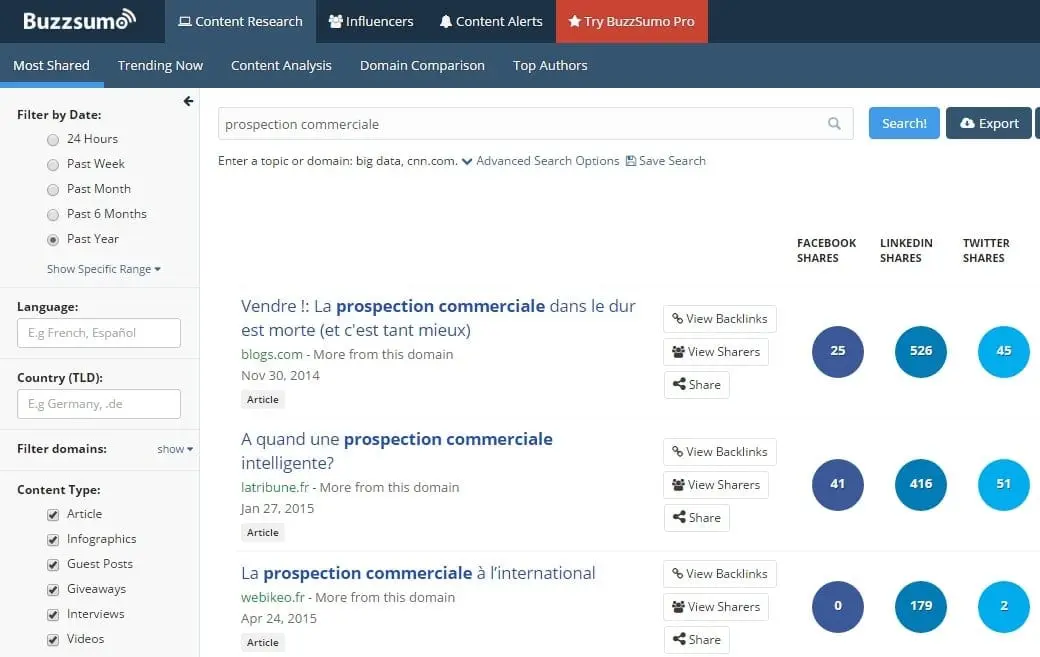This screenshot has width=1040, height=657.
Task: View Backlinks for the latribune.fr article
Action: point(720,452)
